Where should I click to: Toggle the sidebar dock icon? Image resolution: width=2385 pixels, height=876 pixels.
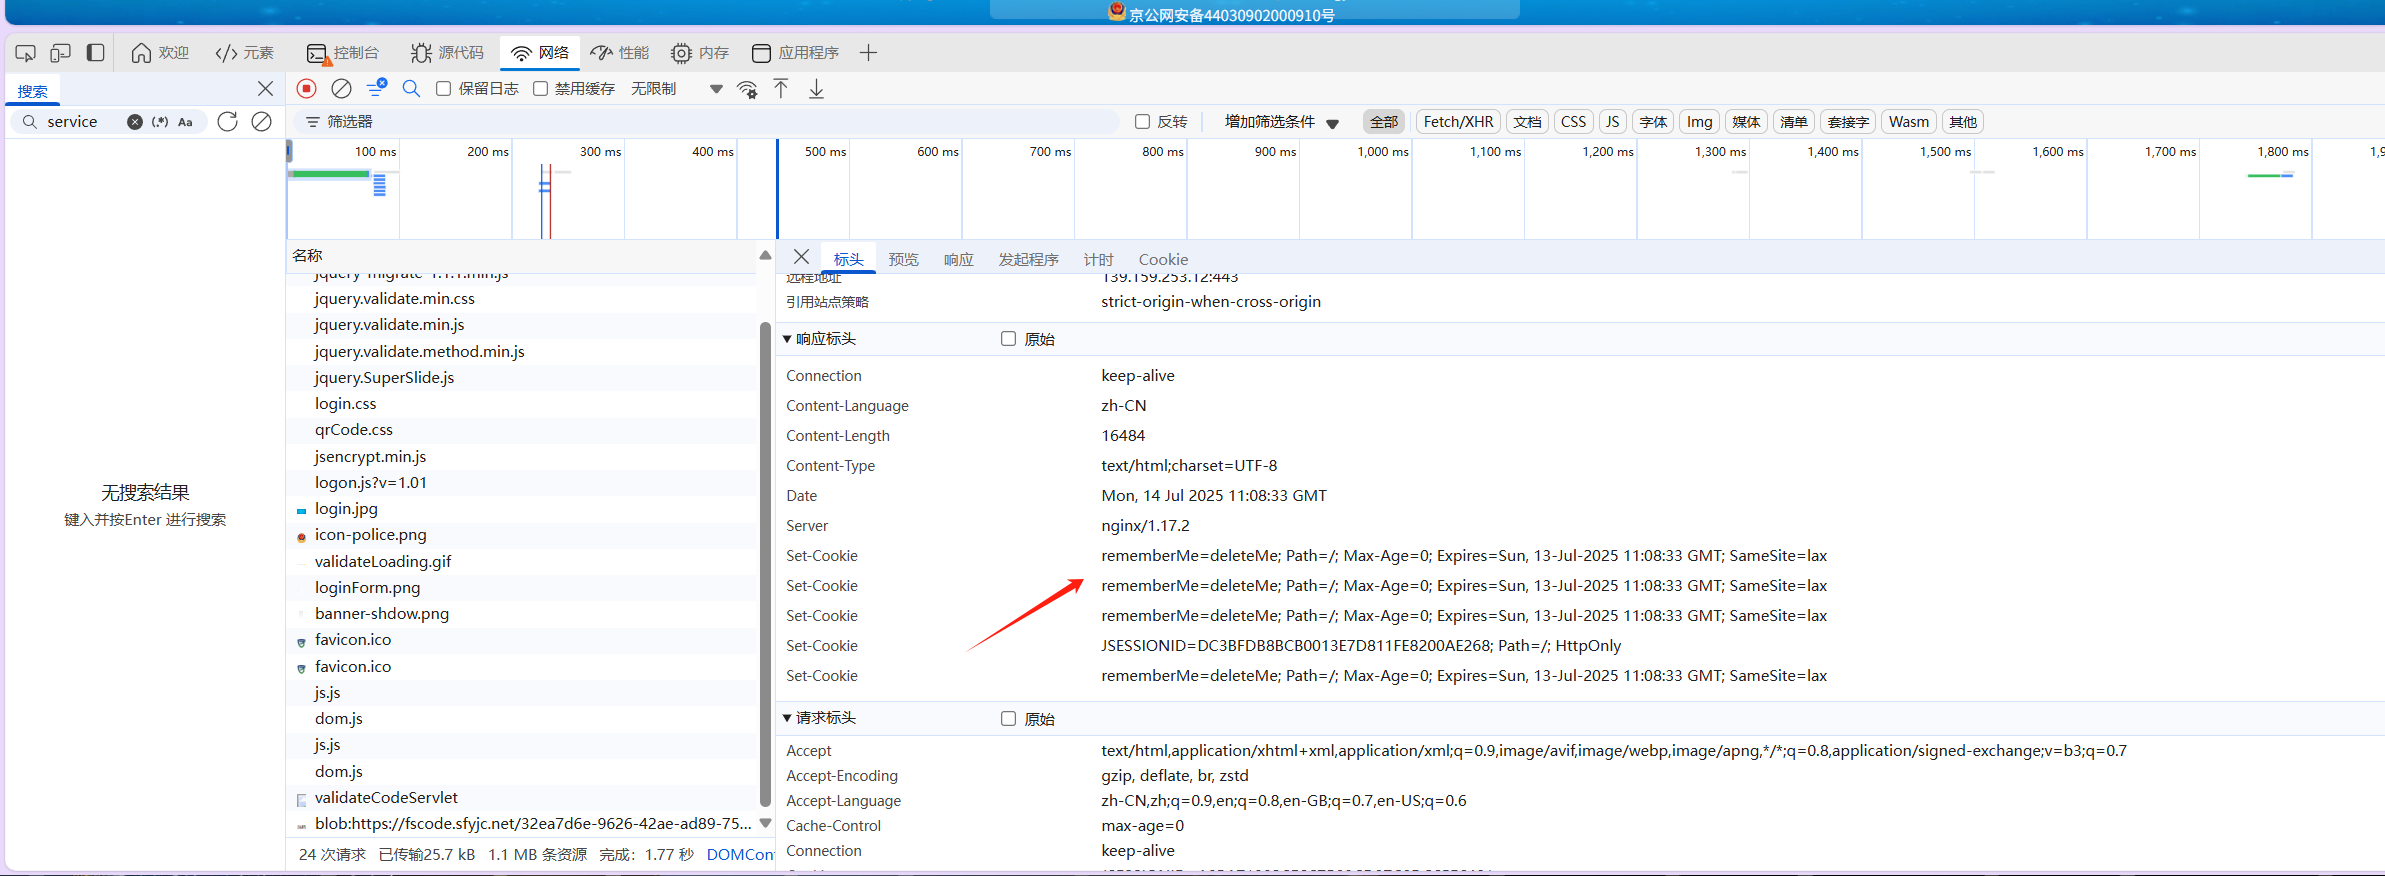tap(96, 53)
